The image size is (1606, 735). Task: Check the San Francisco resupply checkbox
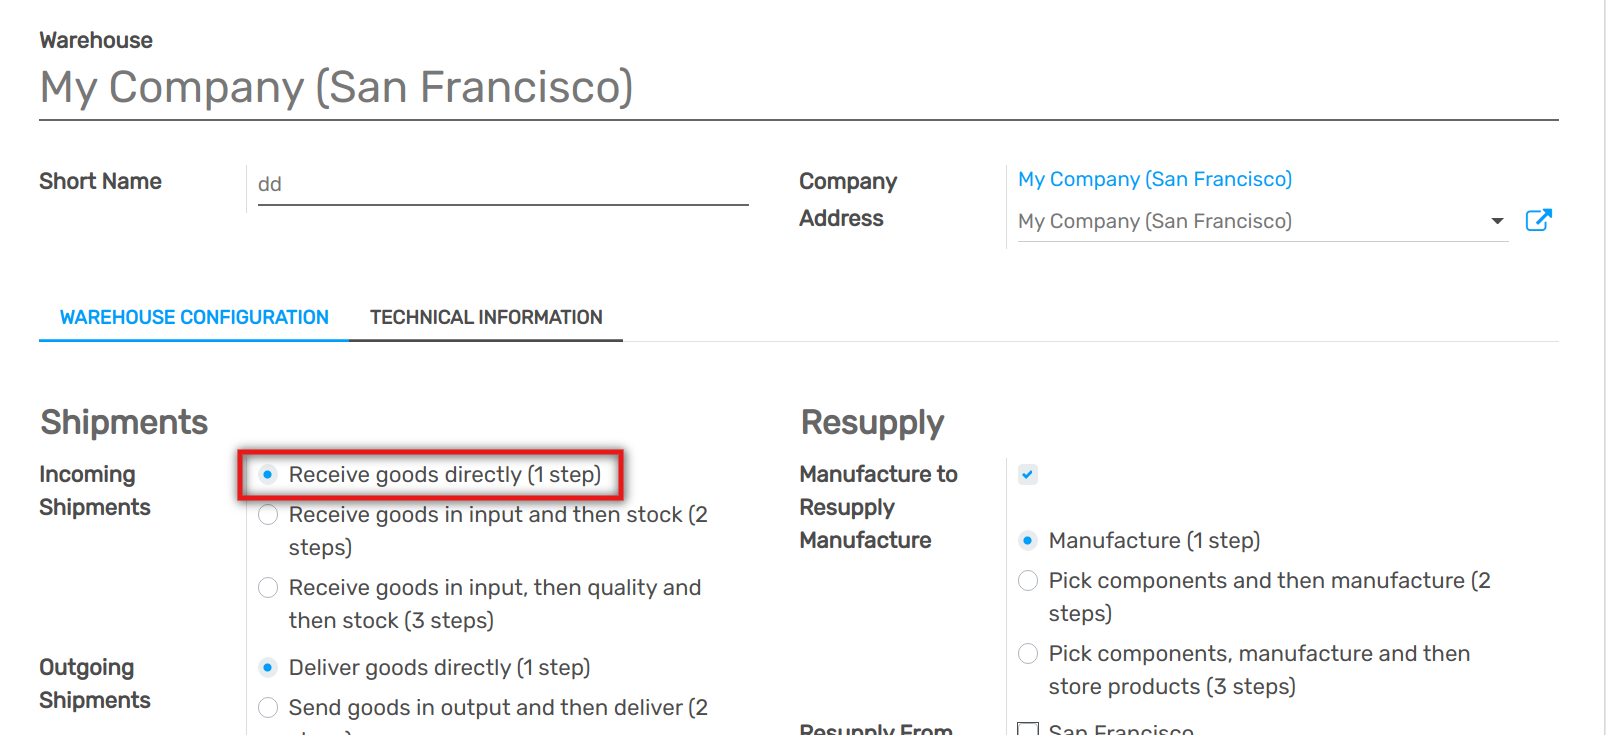pos(1027,729)
